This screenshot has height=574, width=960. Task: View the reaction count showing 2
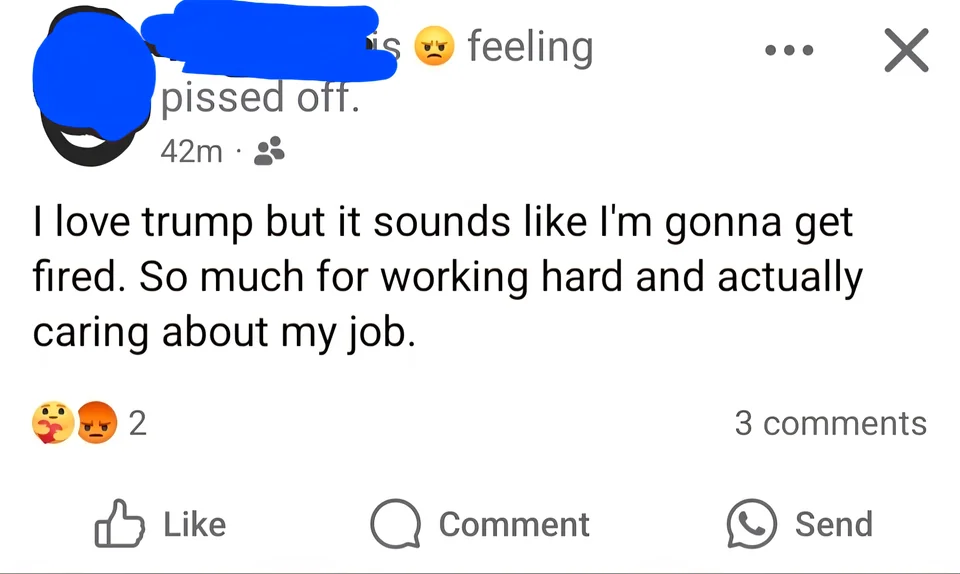[x=138, y=423]
